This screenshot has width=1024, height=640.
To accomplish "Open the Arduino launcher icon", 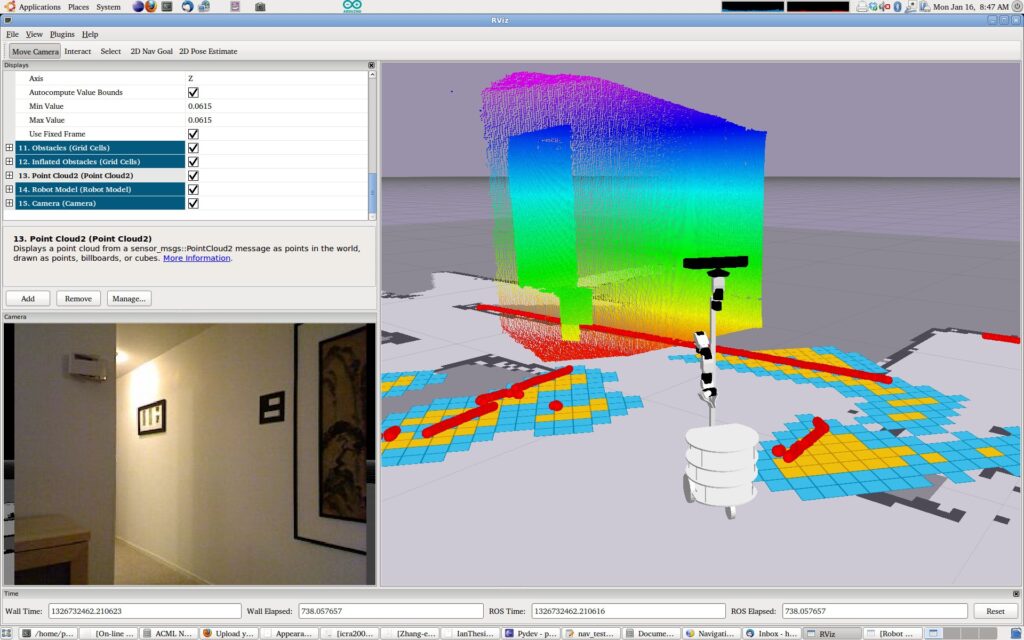I will (x=352, y=6).
